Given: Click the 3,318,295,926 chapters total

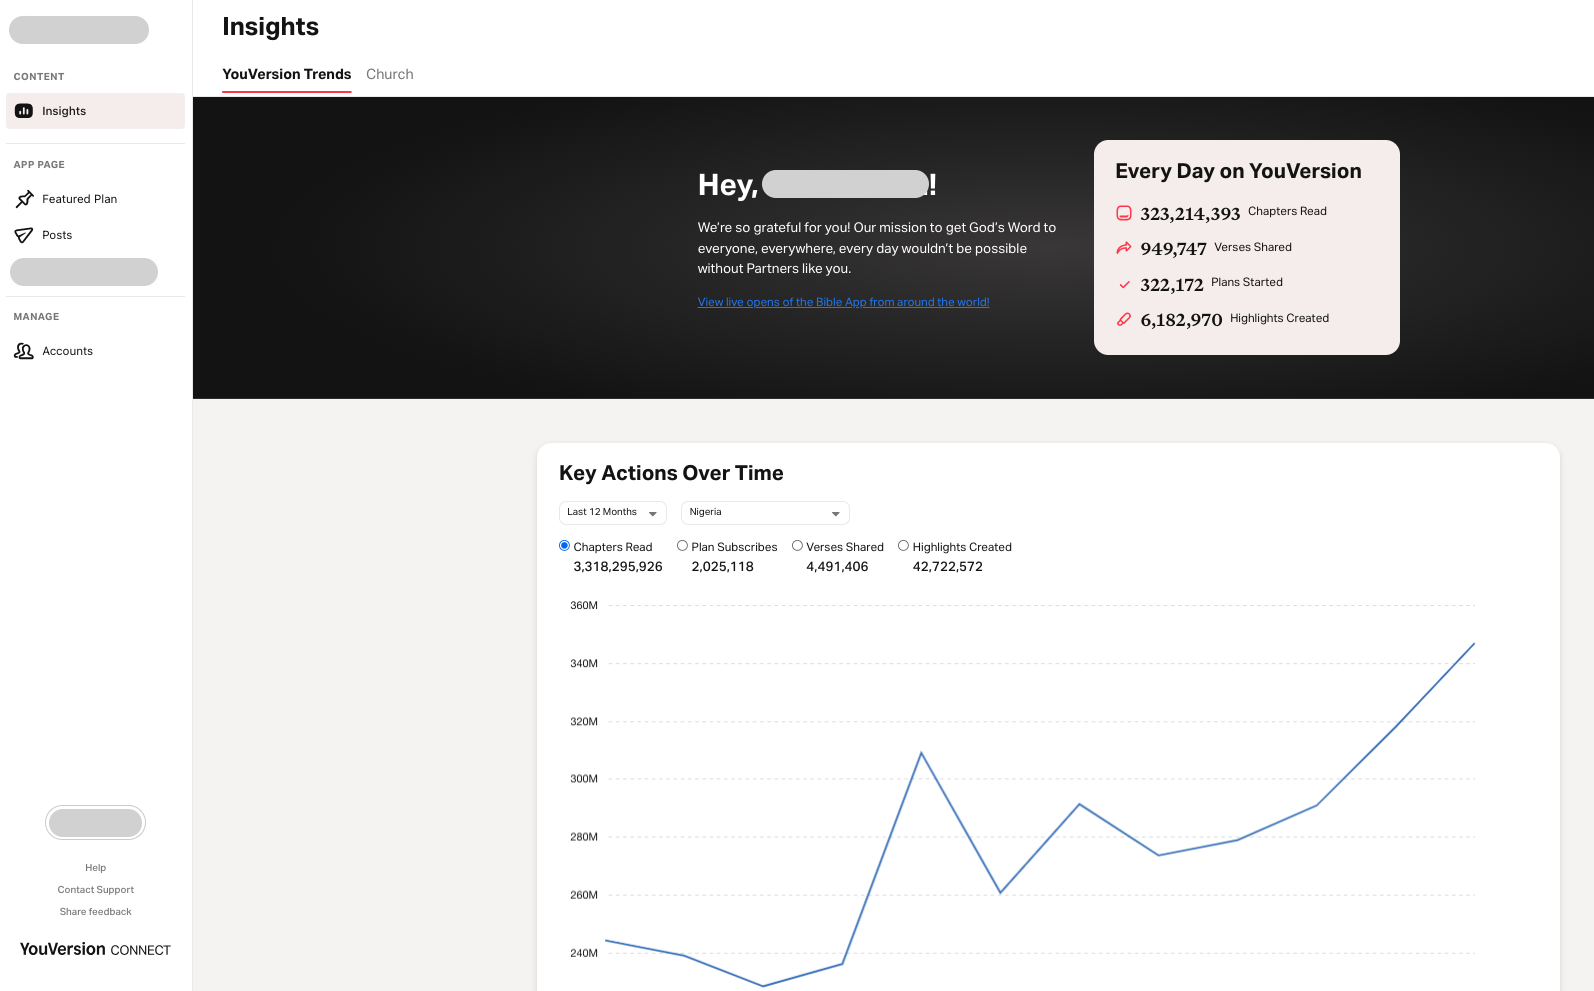Looking at the screenshot, I should point(618,567).
